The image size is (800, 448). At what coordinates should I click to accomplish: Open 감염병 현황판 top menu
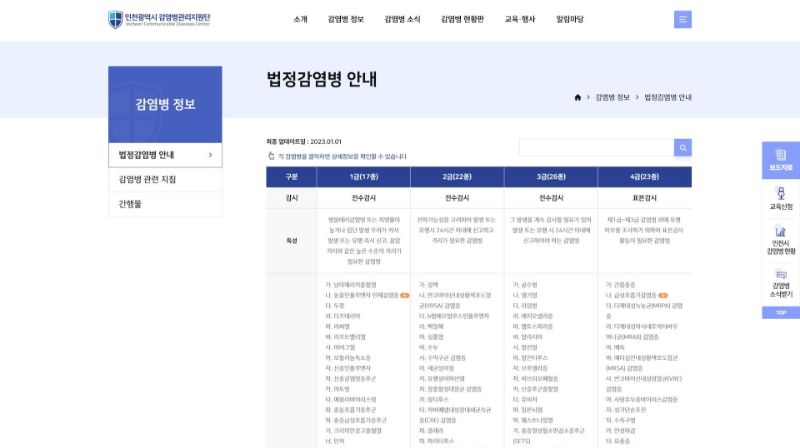(462, 19)
